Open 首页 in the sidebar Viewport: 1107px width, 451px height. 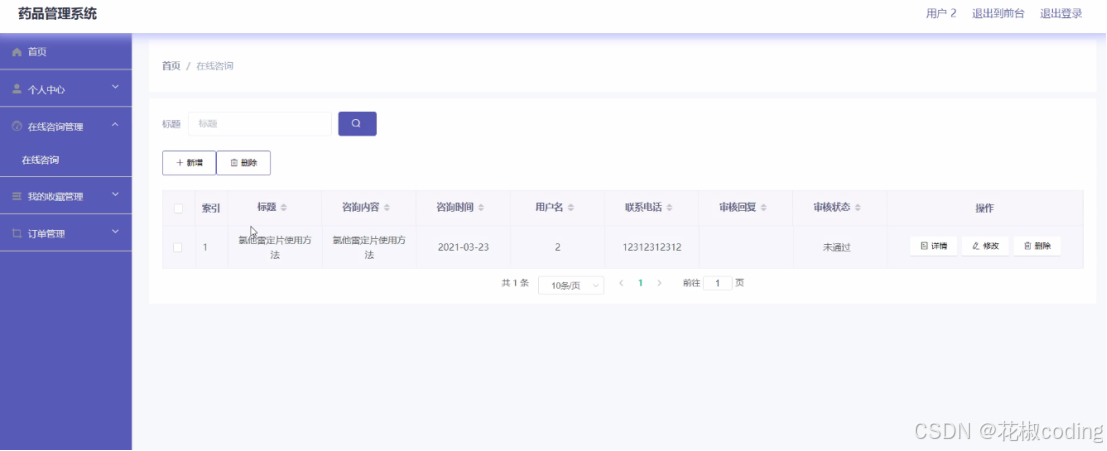66,52
